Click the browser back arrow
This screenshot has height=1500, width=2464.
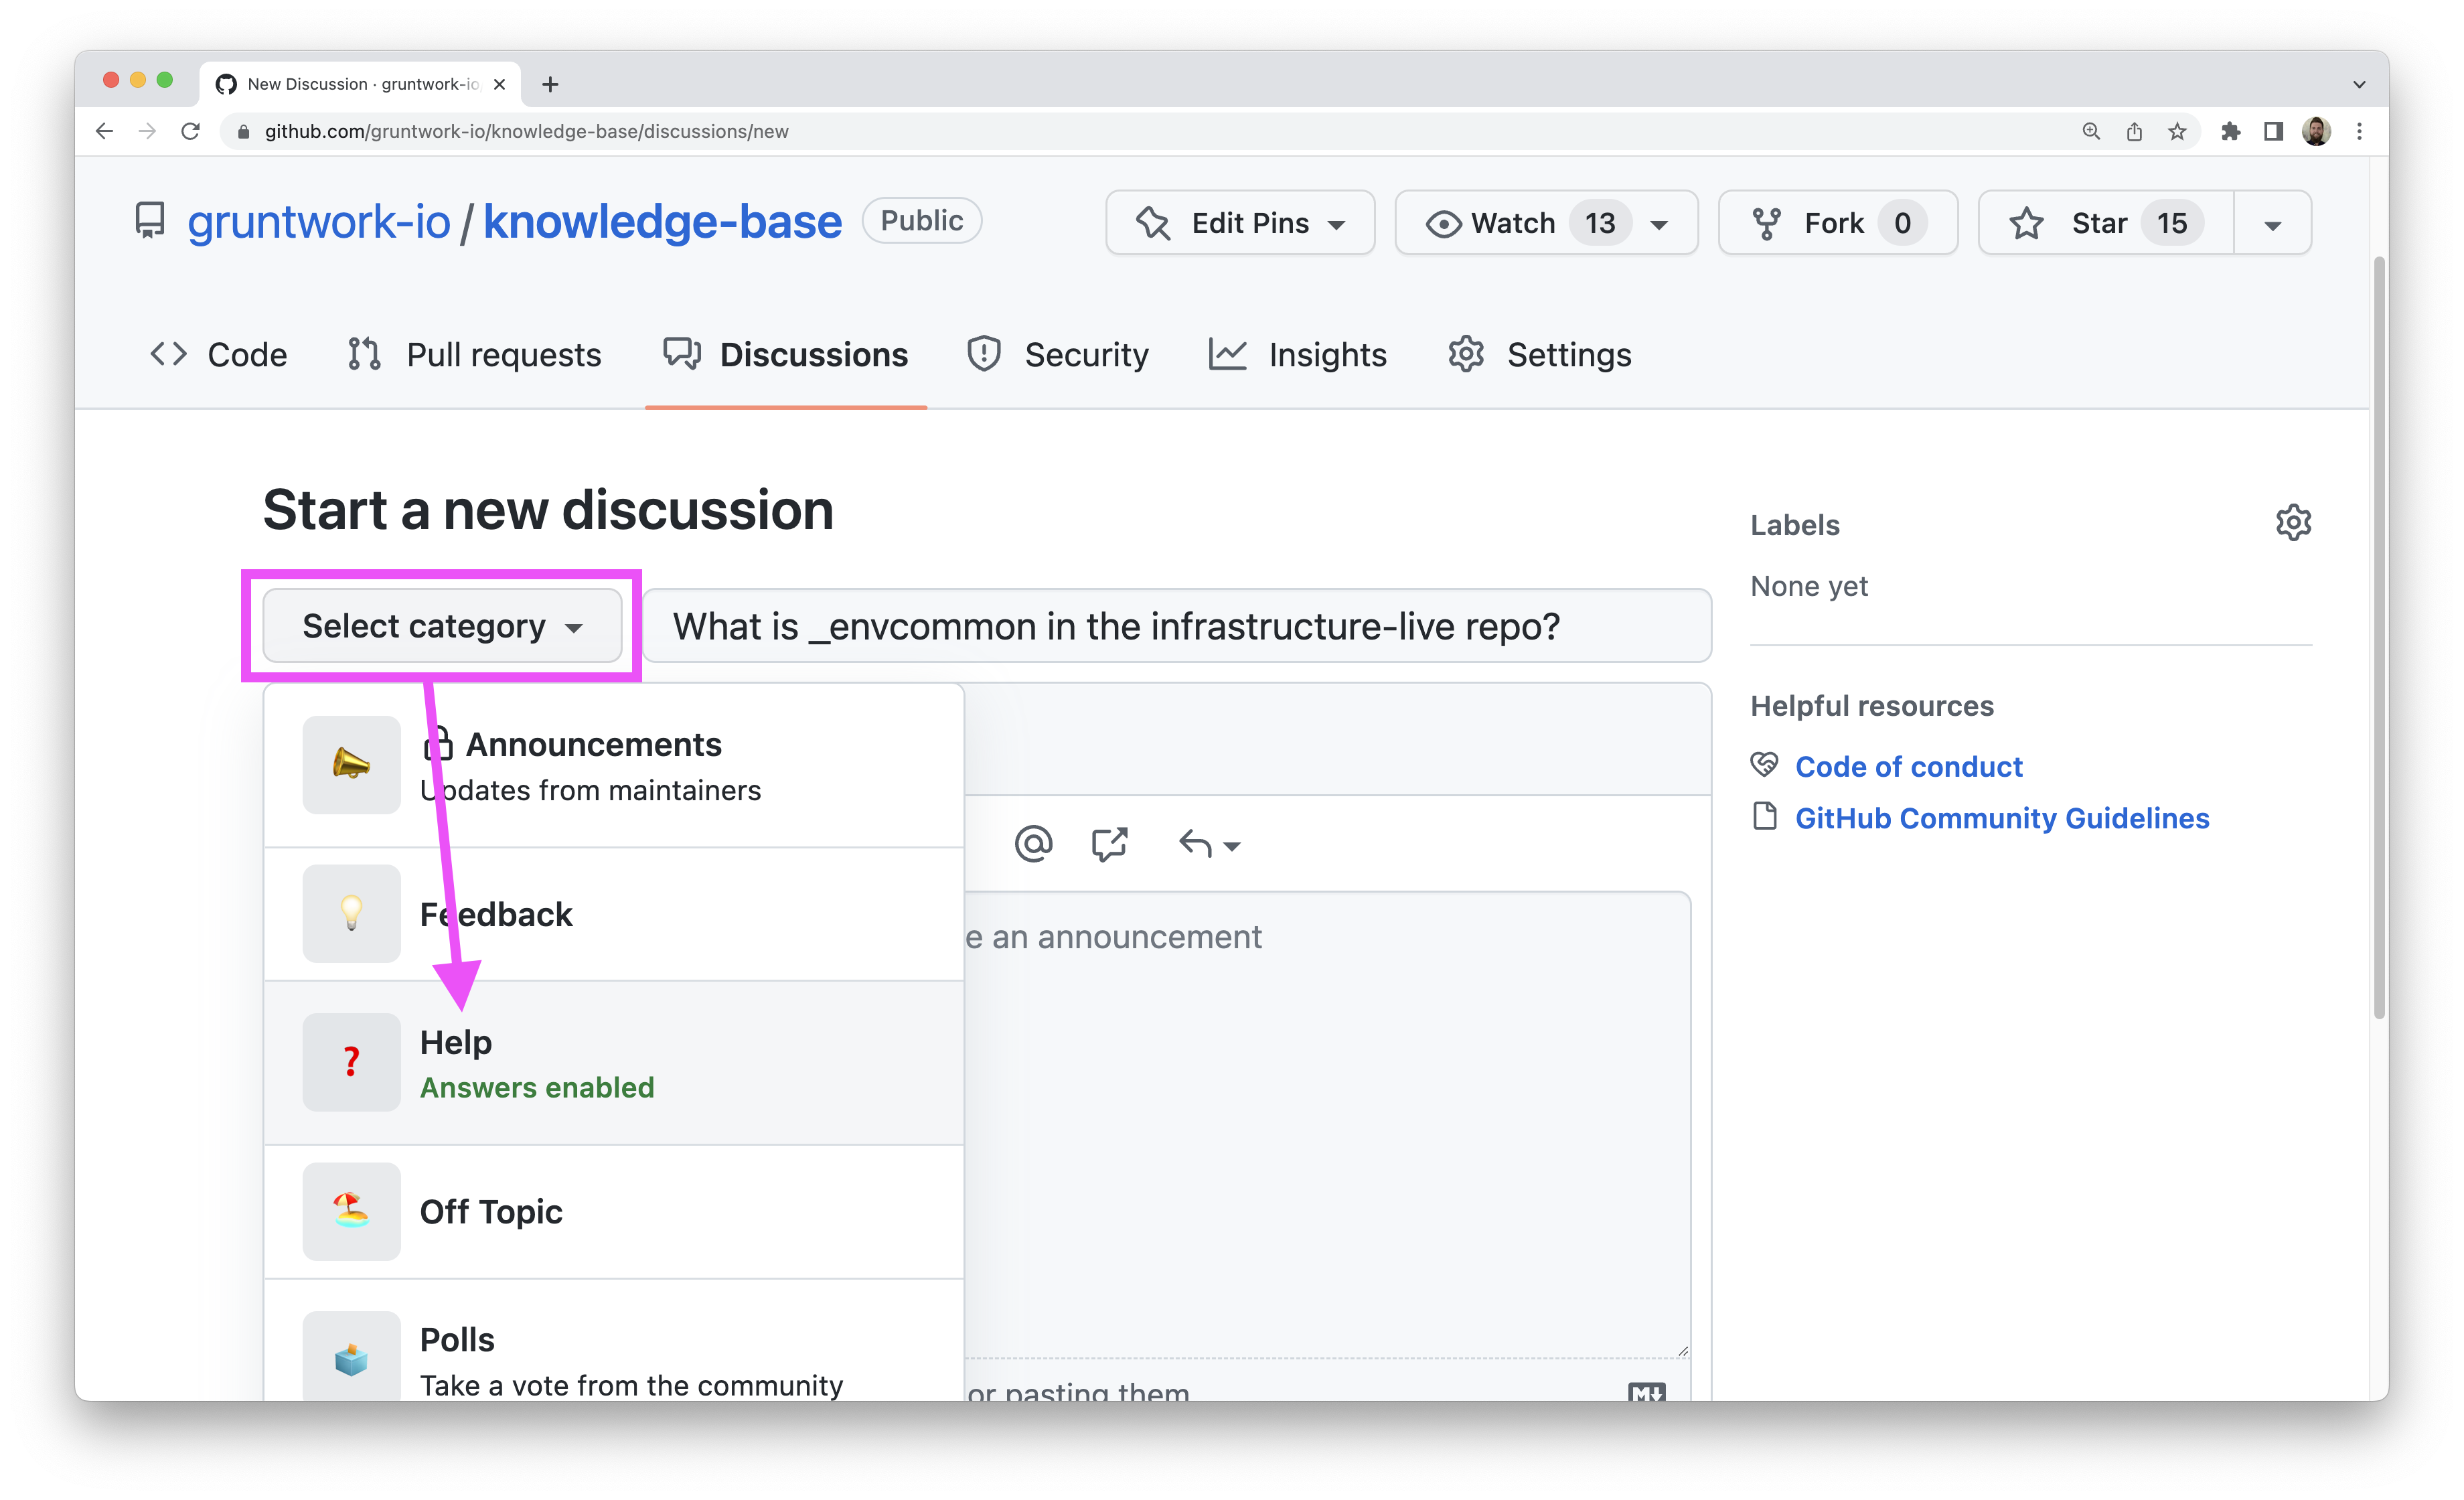tap(104, 131)
